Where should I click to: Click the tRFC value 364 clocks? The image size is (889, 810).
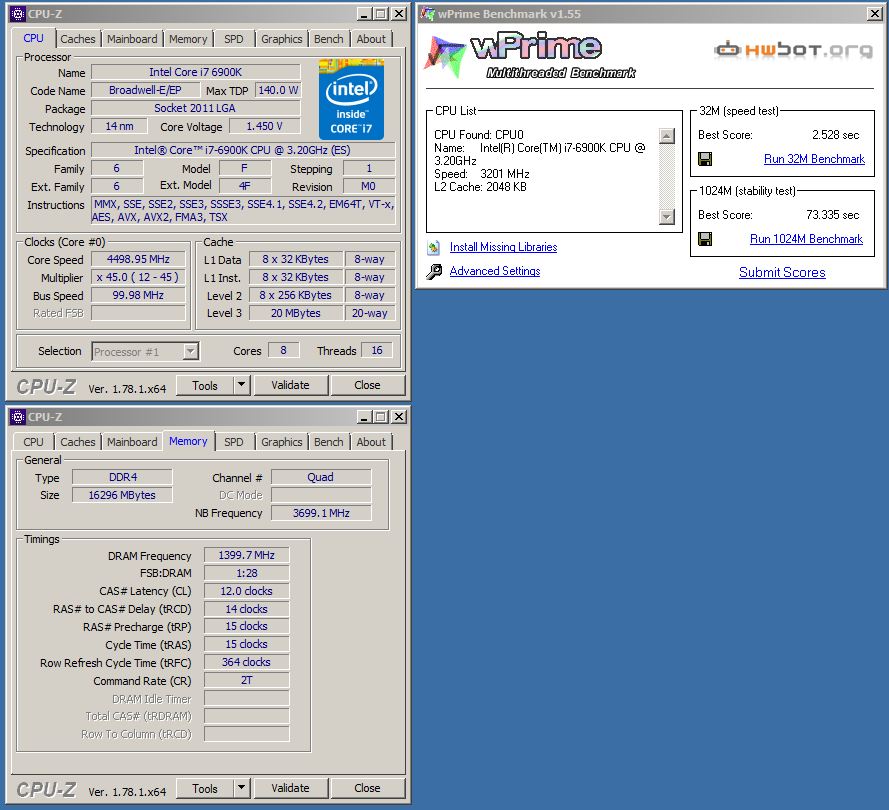(247, 662)
